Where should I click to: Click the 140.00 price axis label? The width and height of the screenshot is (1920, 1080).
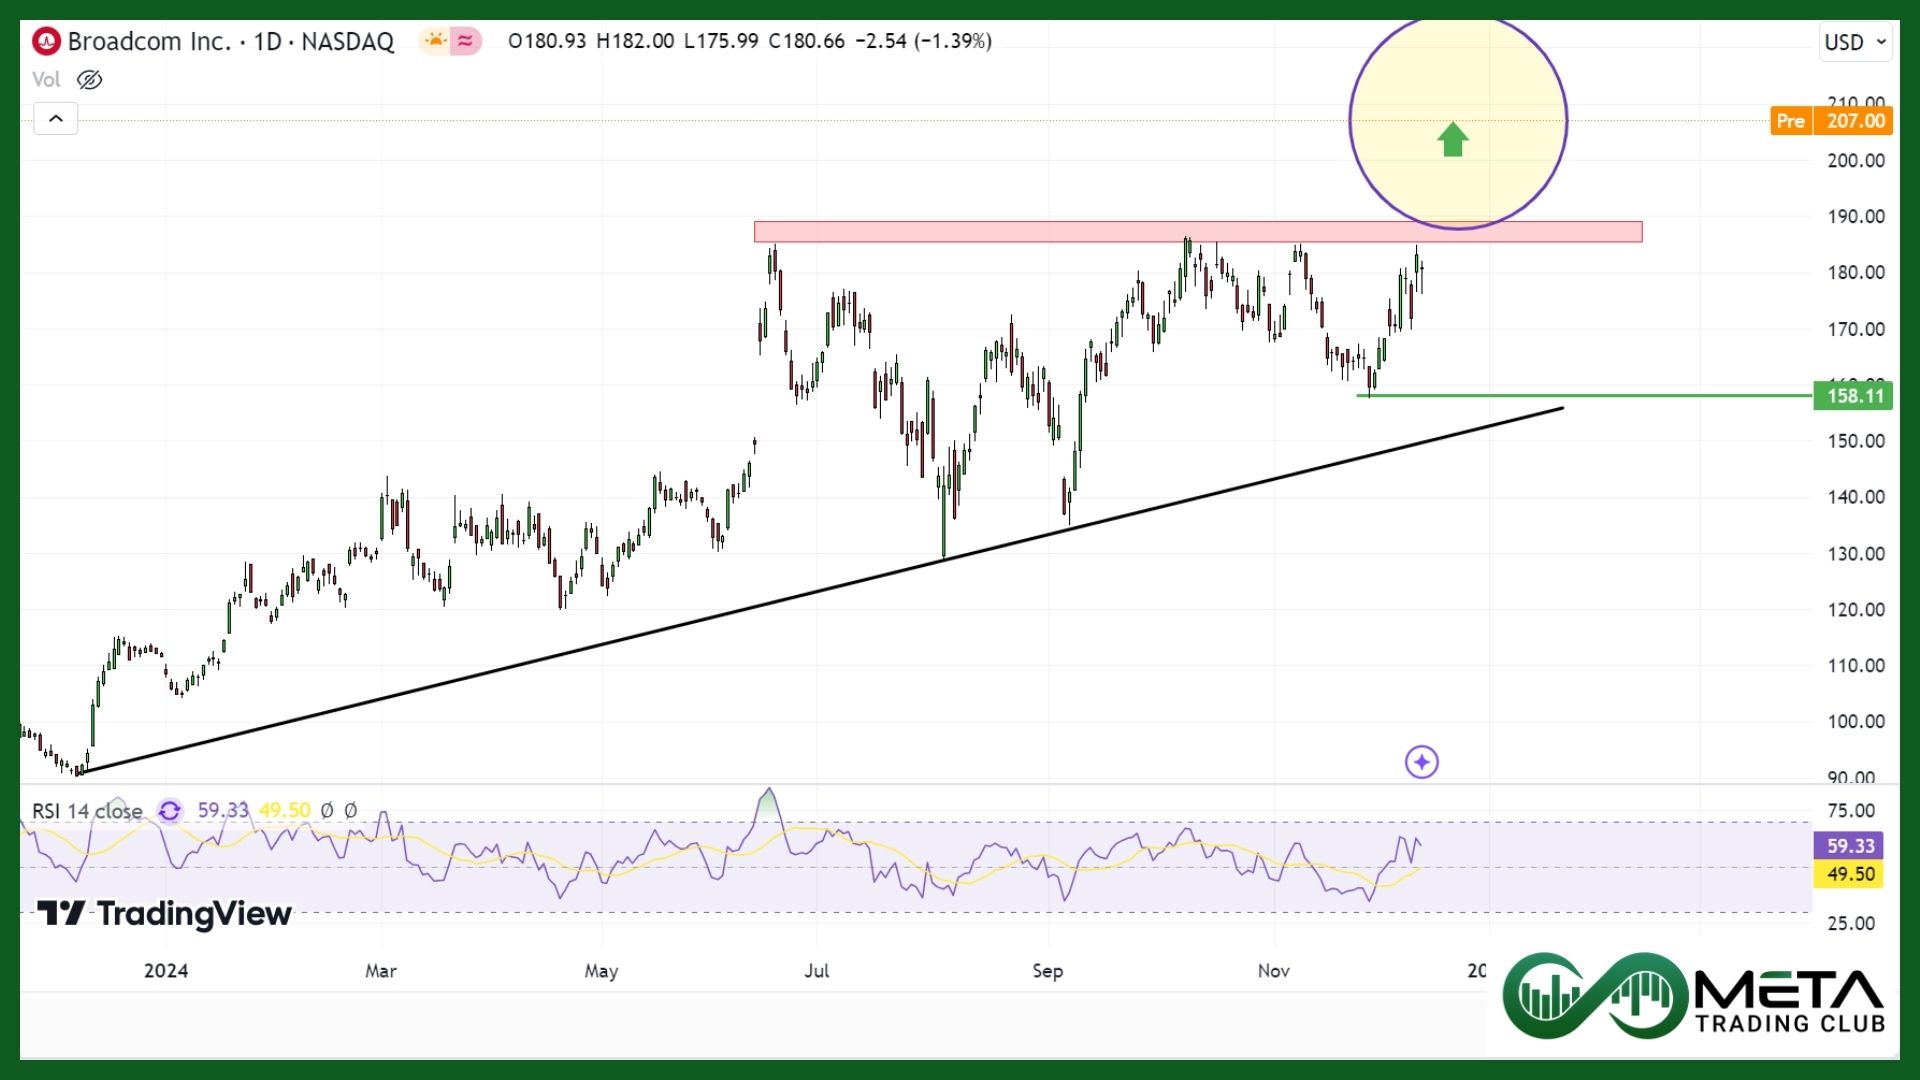click(1856, 498)
